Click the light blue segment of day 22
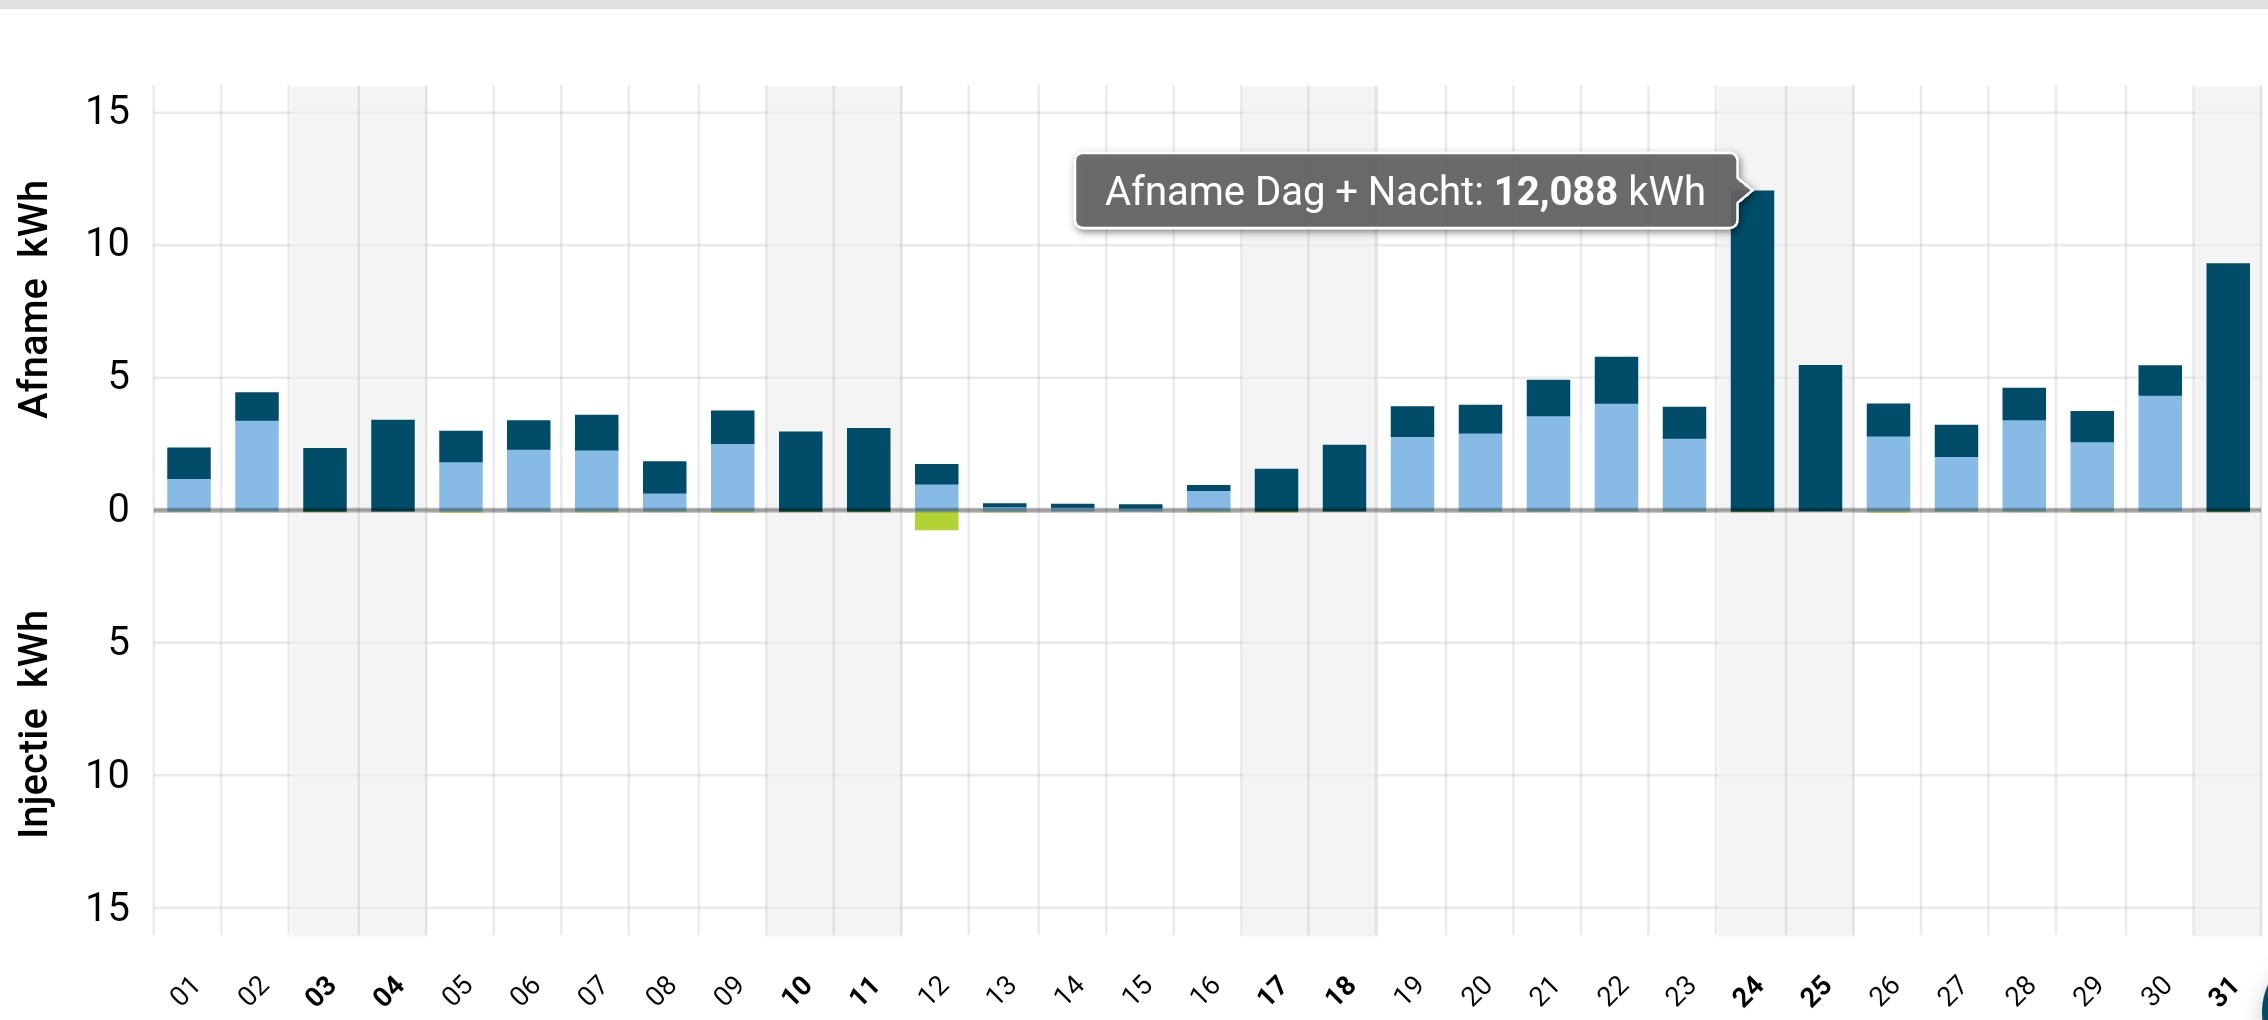Viewport: 2268px width, 1020px height. pos(1616,456)
